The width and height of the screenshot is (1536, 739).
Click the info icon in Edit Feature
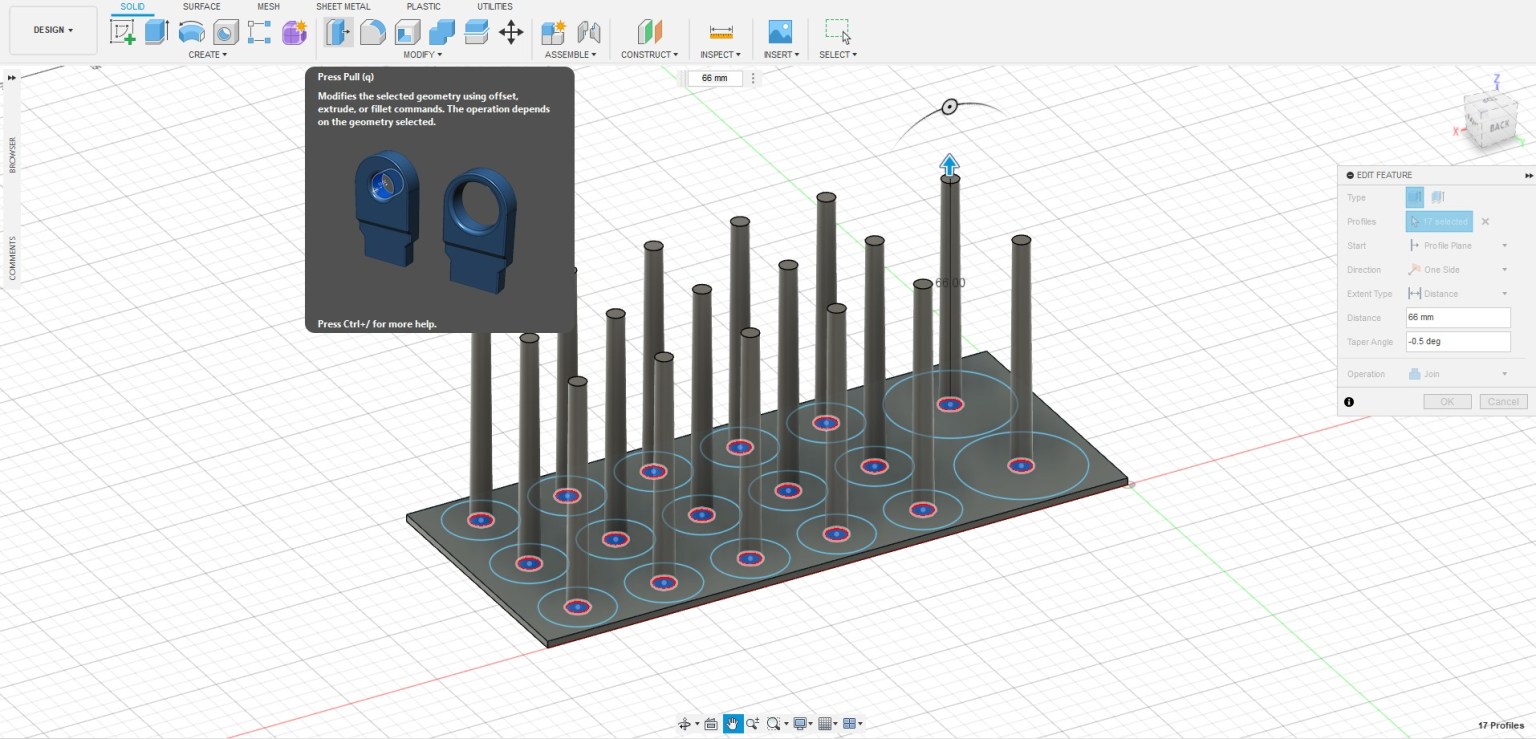click(x=1349, y=402)
